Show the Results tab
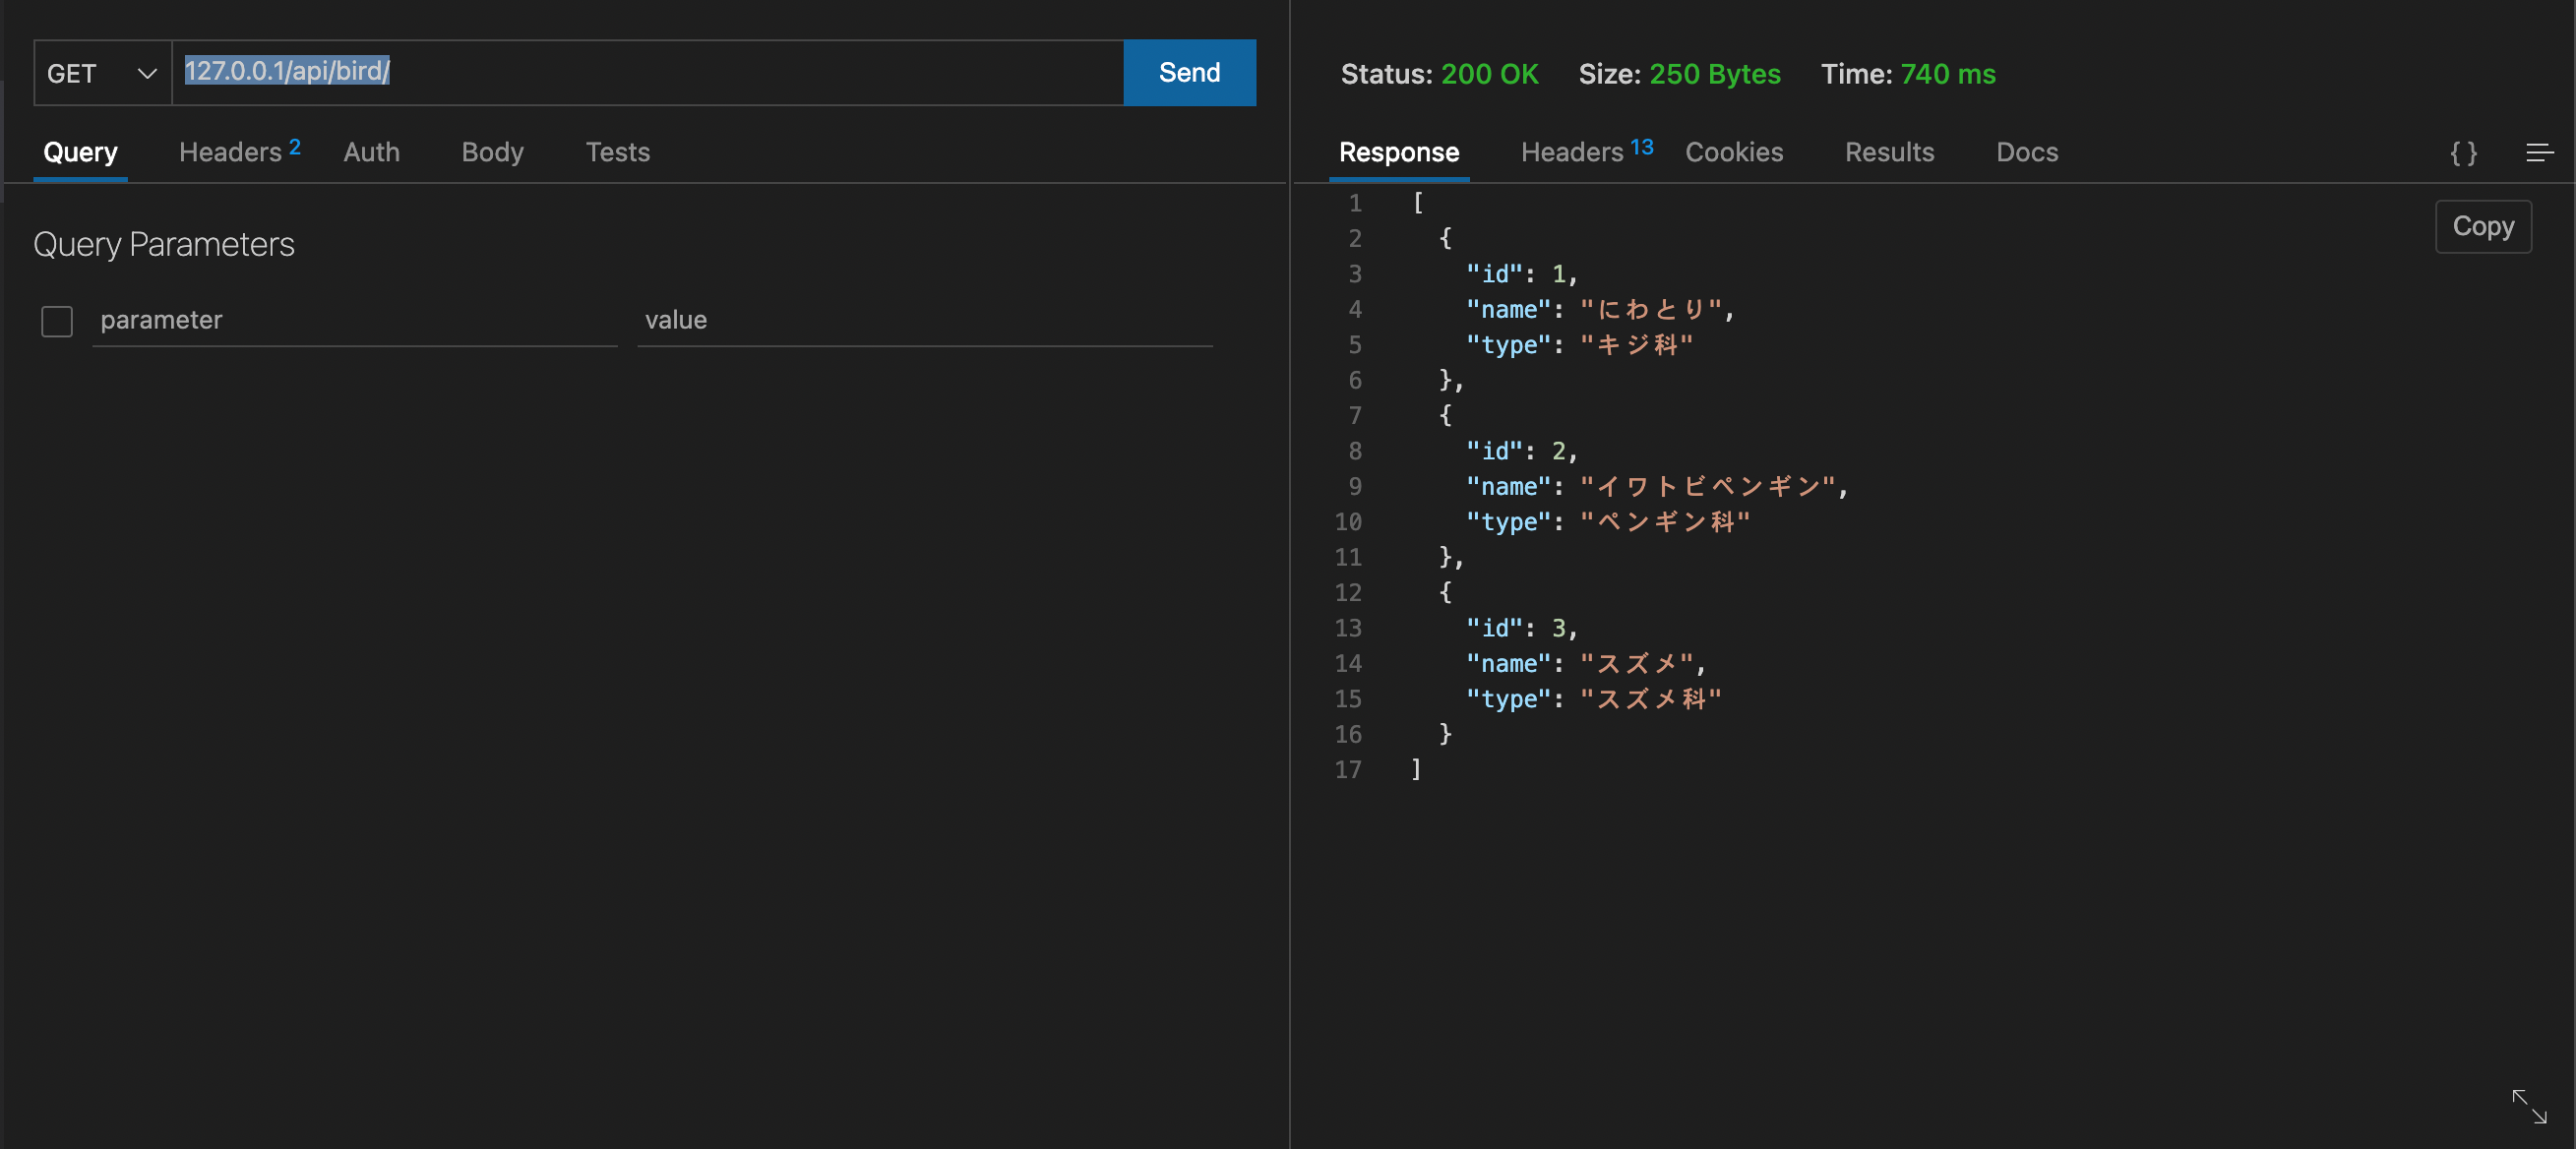 click(x=1888, y=152)
